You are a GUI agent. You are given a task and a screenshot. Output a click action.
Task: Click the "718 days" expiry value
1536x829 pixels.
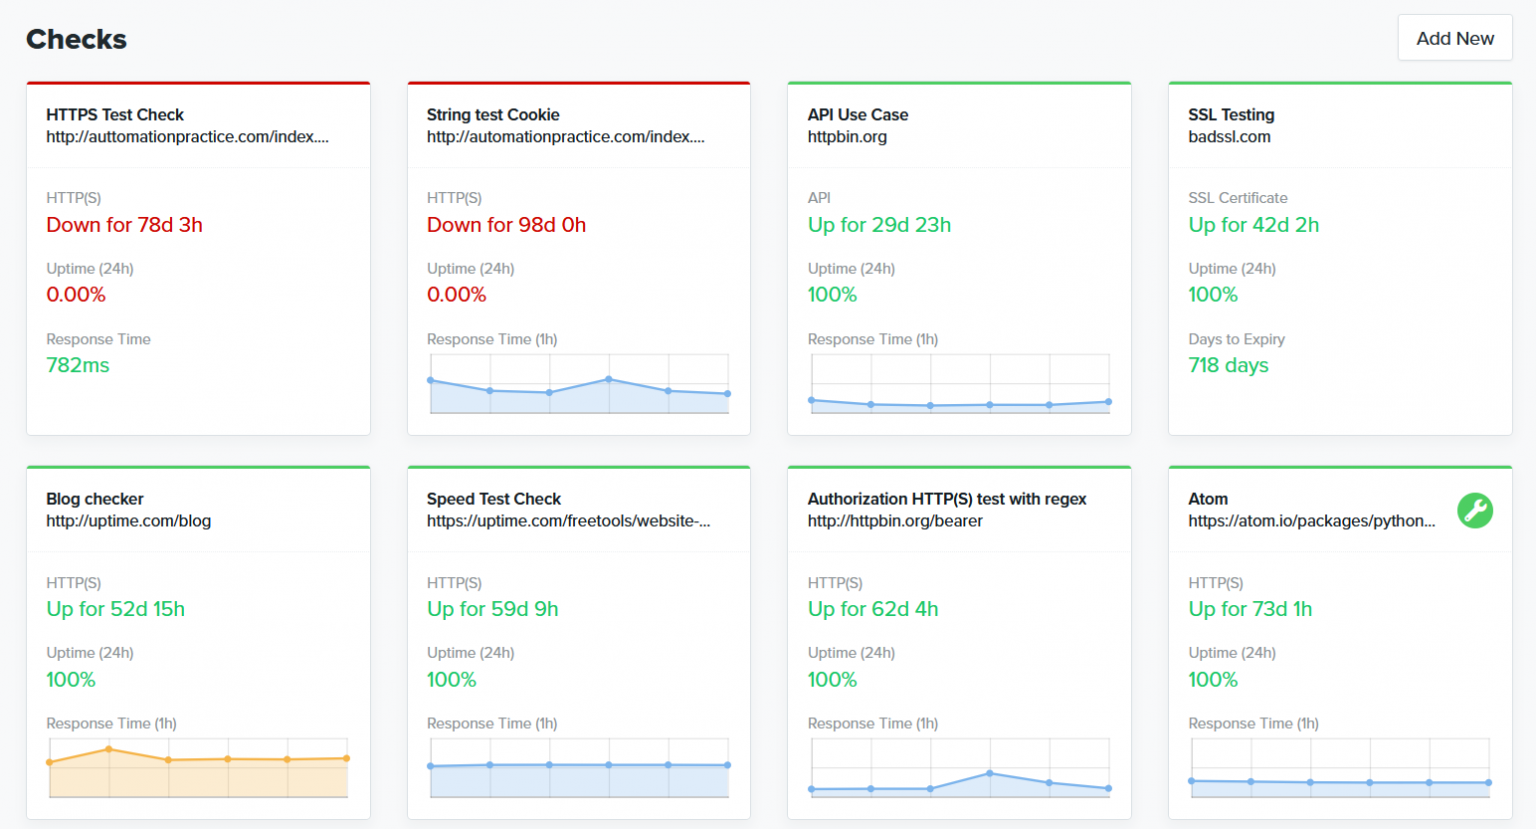click(x=1228, y=366)
